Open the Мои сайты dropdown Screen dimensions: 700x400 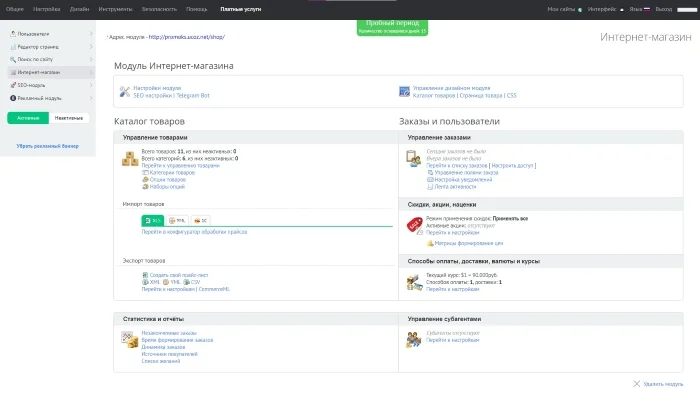pyautogui.click(x=564, y=9)
